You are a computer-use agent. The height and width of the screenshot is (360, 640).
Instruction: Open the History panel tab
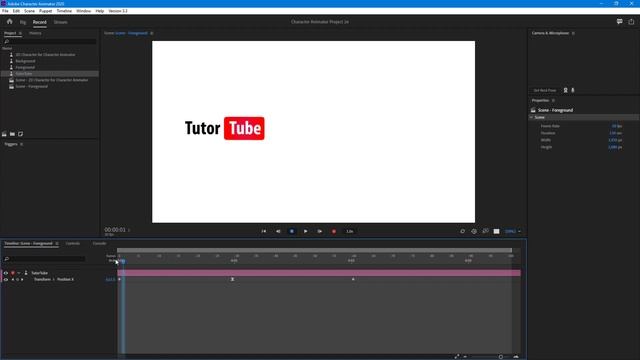(35, 33)
